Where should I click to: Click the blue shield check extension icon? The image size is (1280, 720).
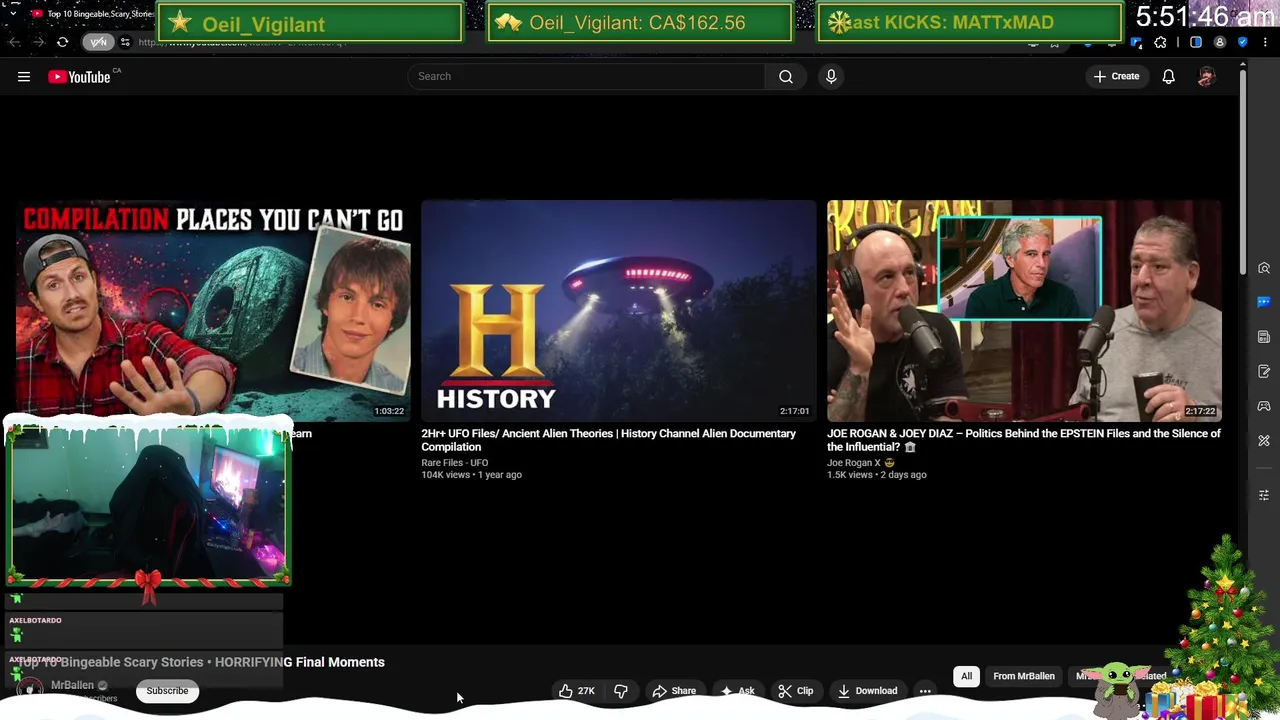(x=1242, y=42)
